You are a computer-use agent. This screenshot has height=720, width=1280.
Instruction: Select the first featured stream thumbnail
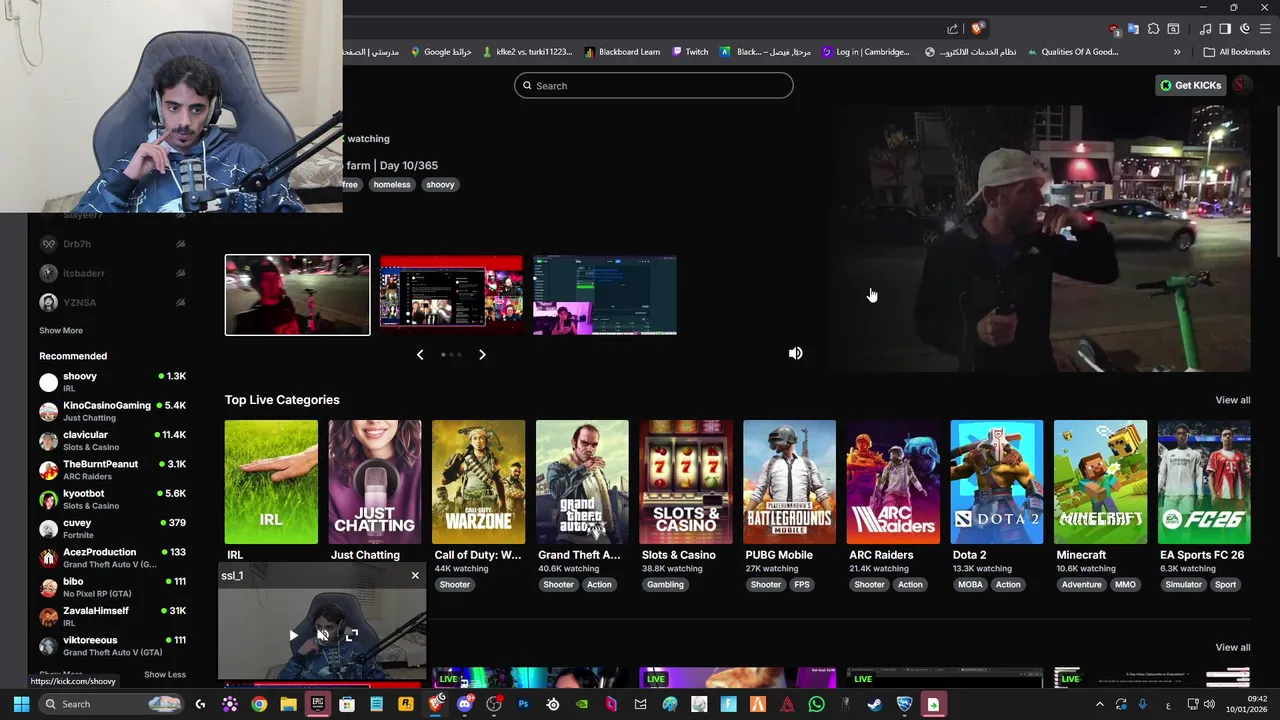[x=297, y=295]
